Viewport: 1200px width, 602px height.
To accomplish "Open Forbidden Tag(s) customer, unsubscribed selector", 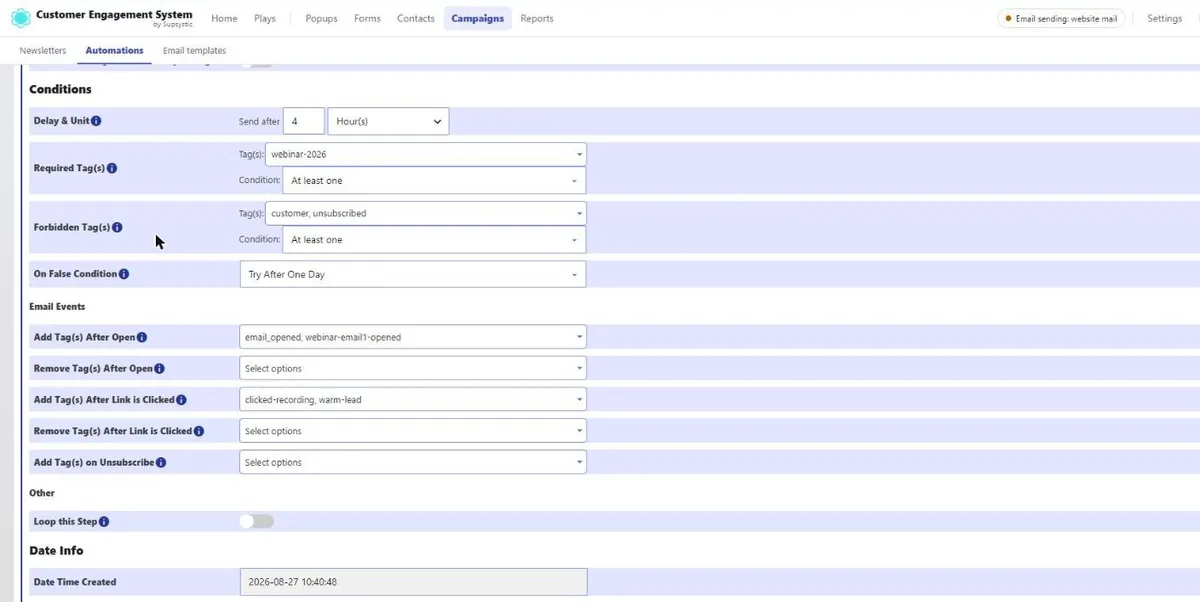I will coord(426,213).
